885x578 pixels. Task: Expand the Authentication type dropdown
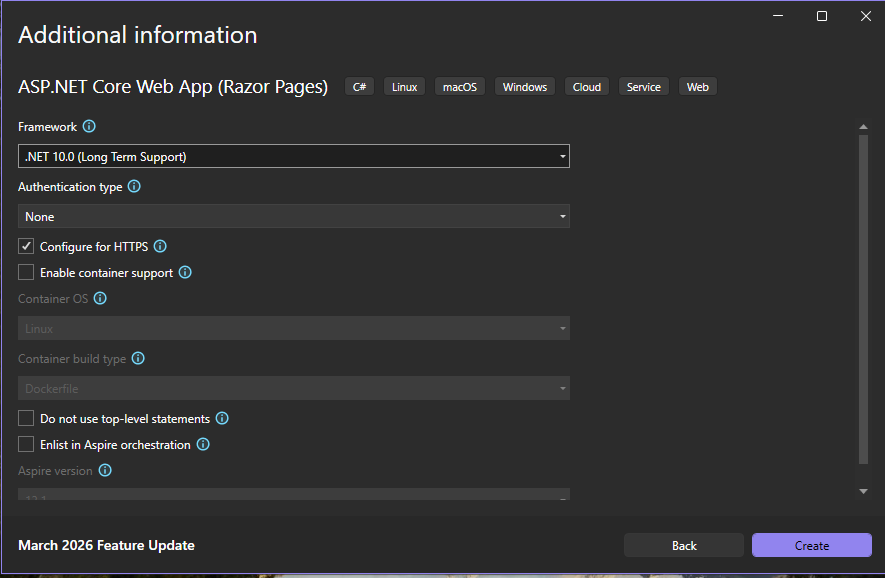tap(294, 217)
